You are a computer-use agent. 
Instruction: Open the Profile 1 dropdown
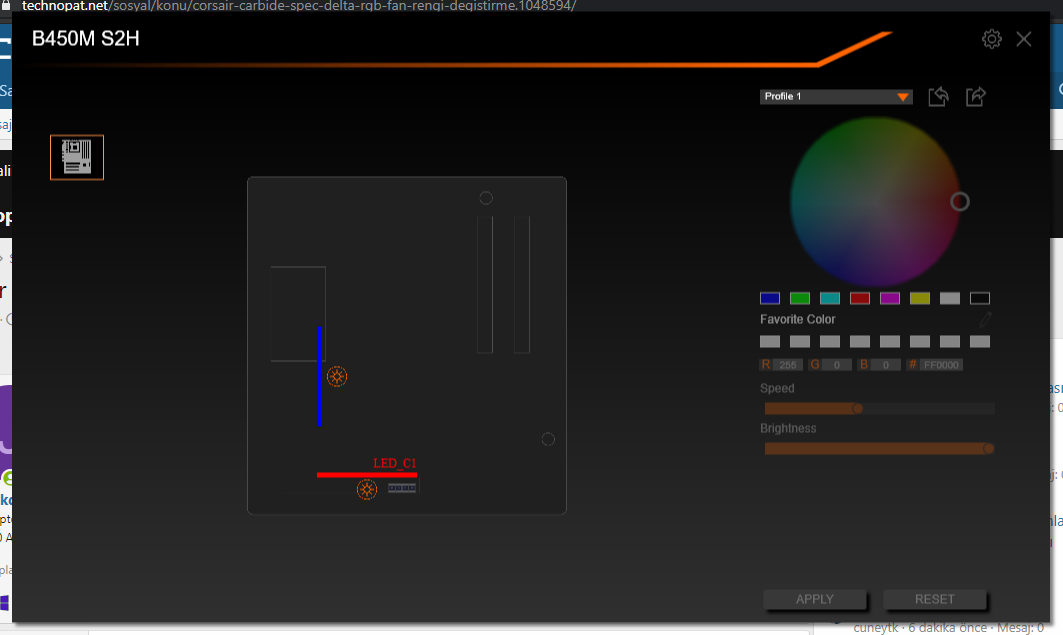(836, 97)
